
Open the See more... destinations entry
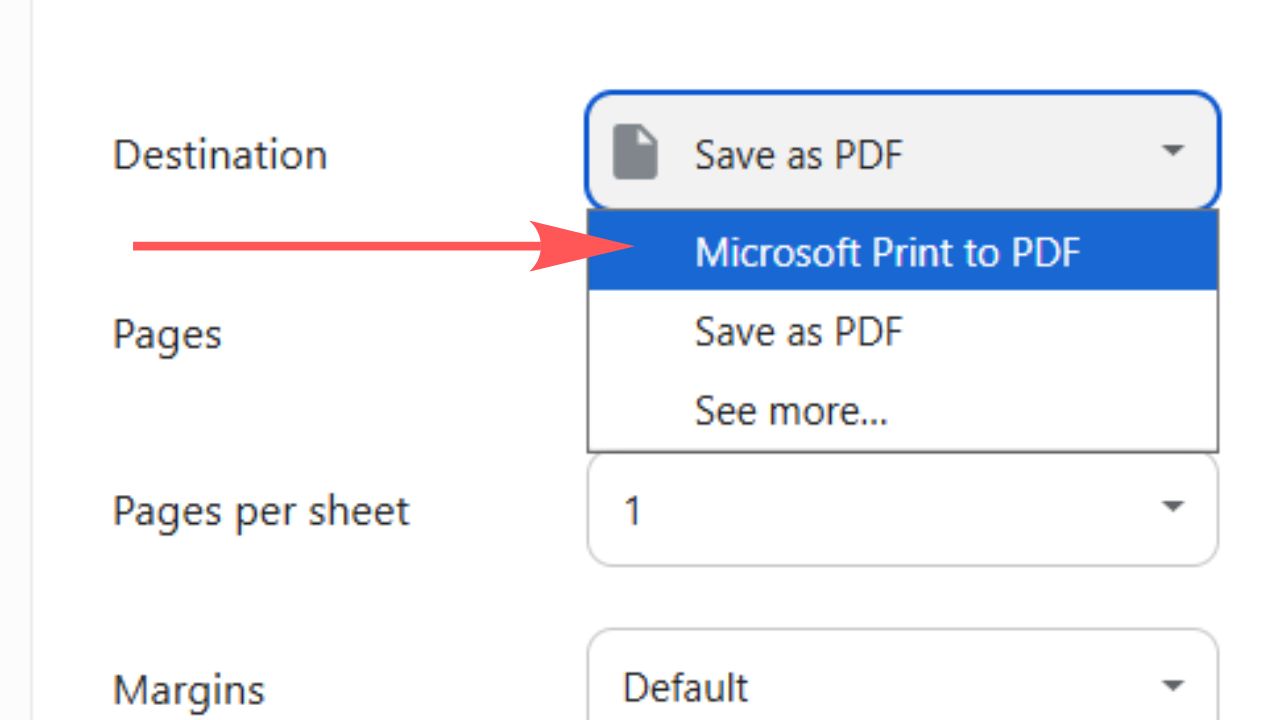[x=902, y=410]
